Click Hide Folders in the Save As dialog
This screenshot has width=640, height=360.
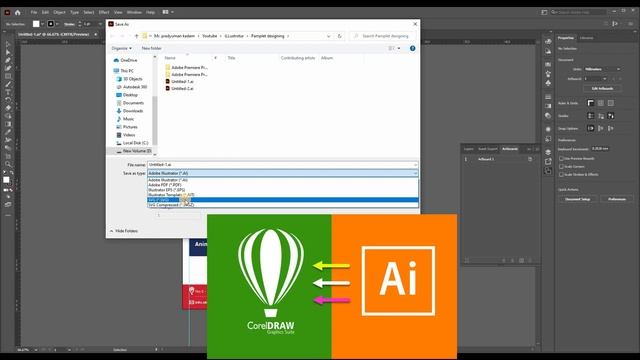[x=124, y=231]
